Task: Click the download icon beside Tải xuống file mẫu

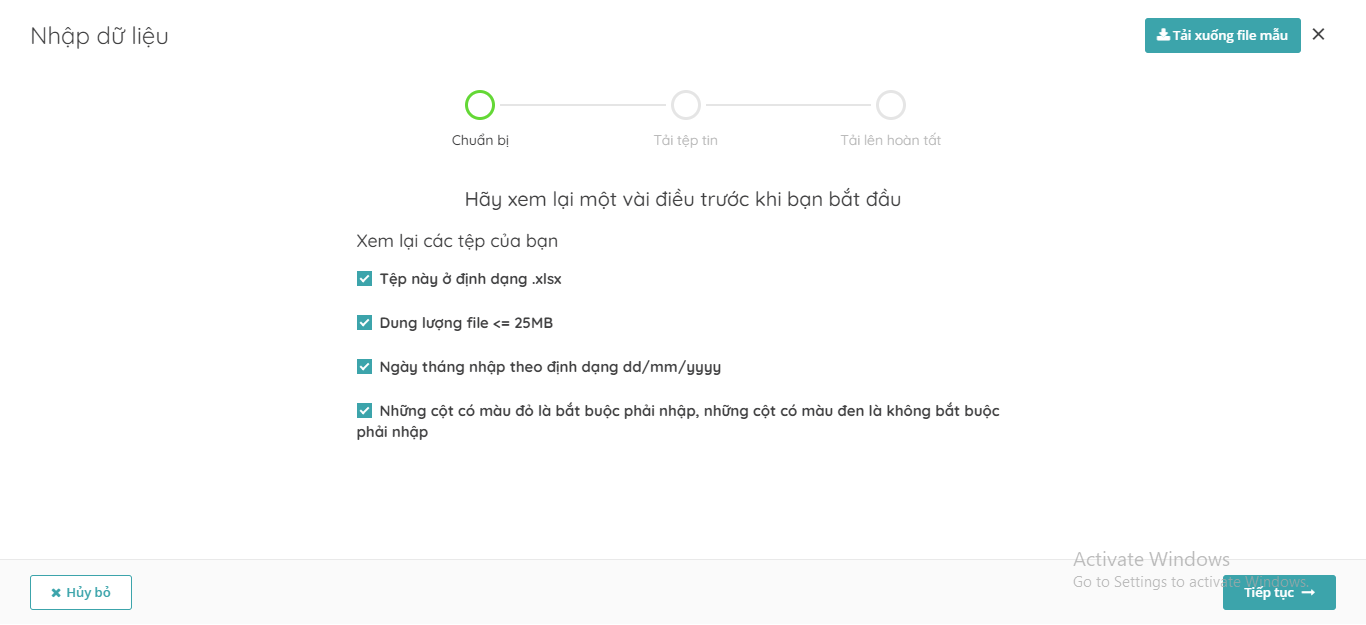Action: point(1163,35)
